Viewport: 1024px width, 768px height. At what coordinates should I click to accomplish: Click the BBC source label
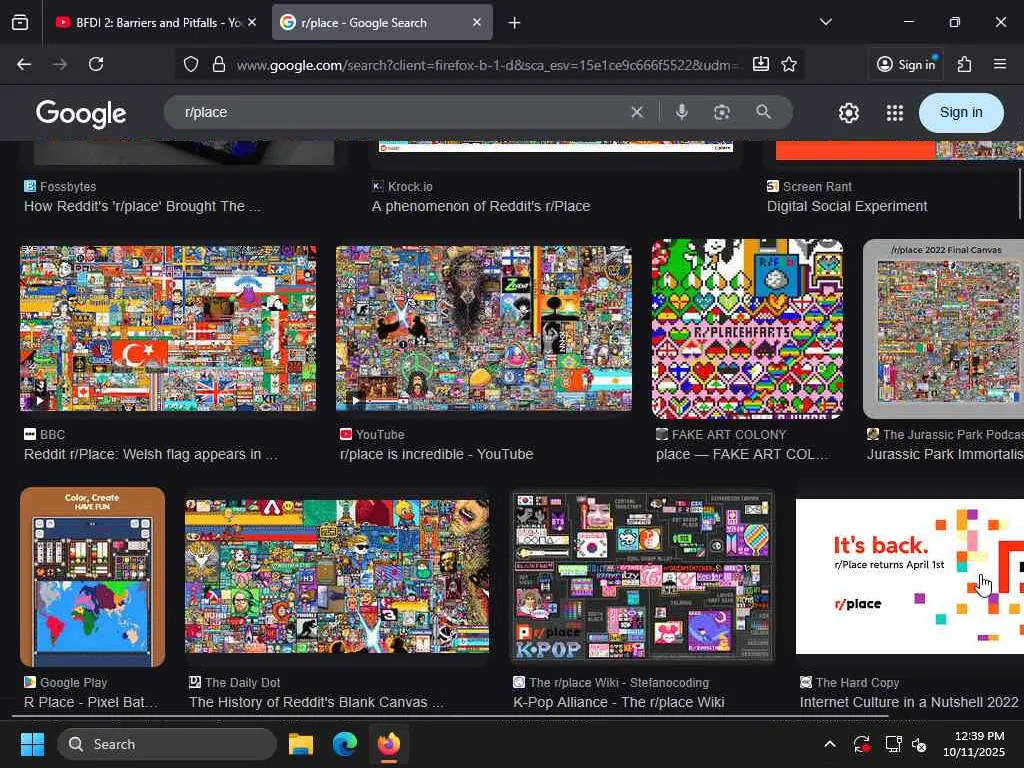coord(52,435)
